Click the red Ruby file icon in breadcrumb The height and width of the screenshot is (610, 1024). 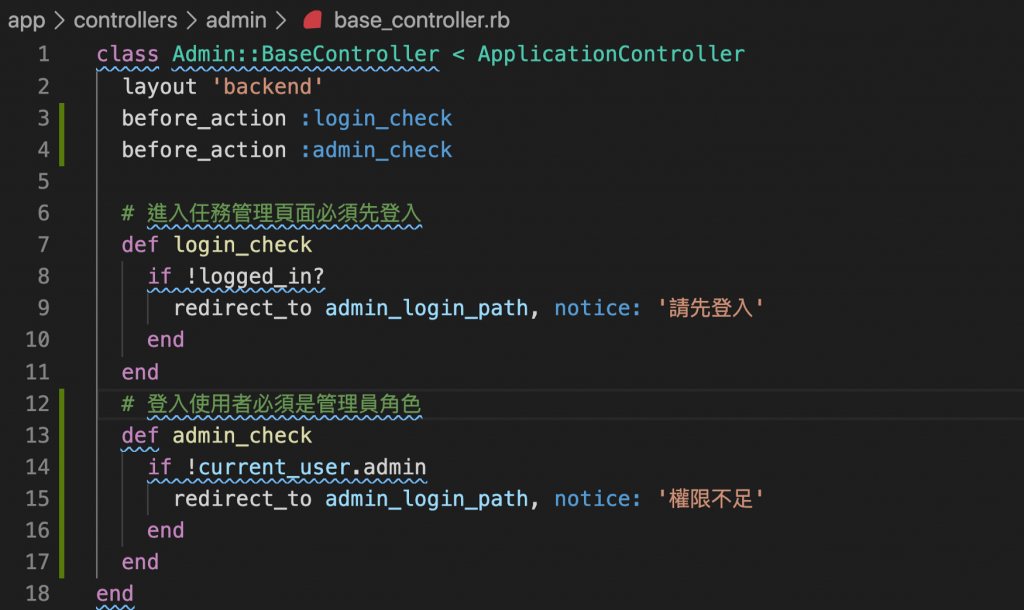(x=313, y=20)
